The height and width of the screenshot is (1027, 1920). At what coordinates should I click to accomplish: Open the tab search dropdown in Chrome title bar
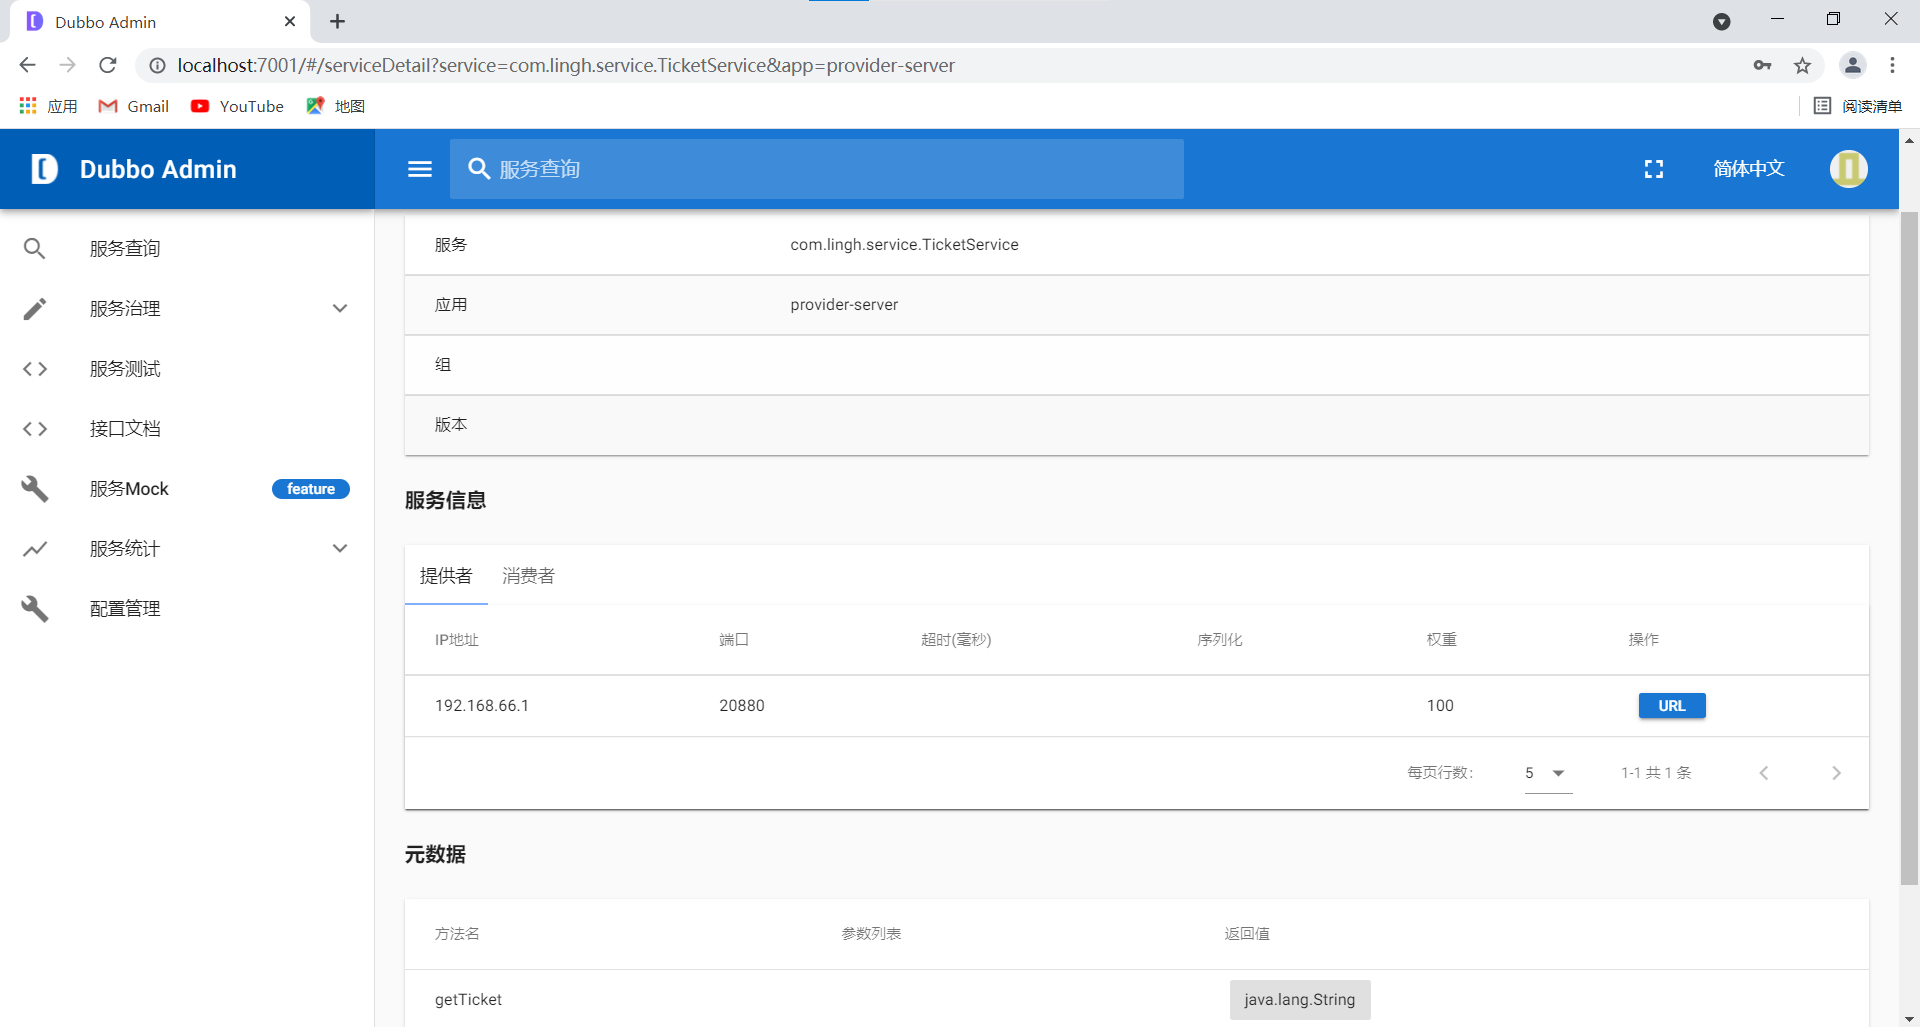1722,21
